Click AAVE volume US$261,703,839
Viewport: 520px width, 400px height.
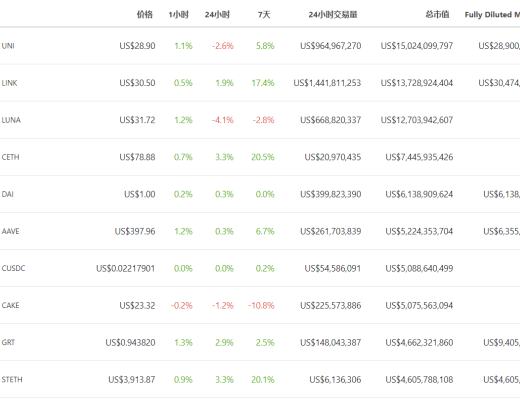tap(331, 231)
